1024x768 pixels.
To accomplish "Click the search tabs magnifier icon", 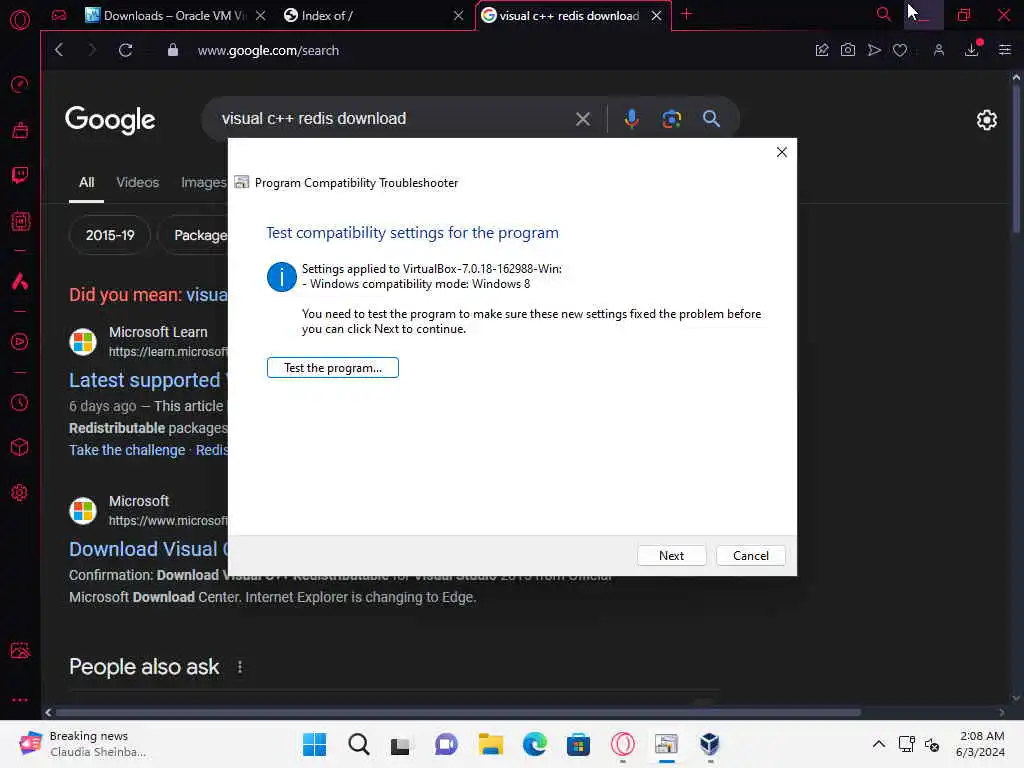I will tap(883, 14).
